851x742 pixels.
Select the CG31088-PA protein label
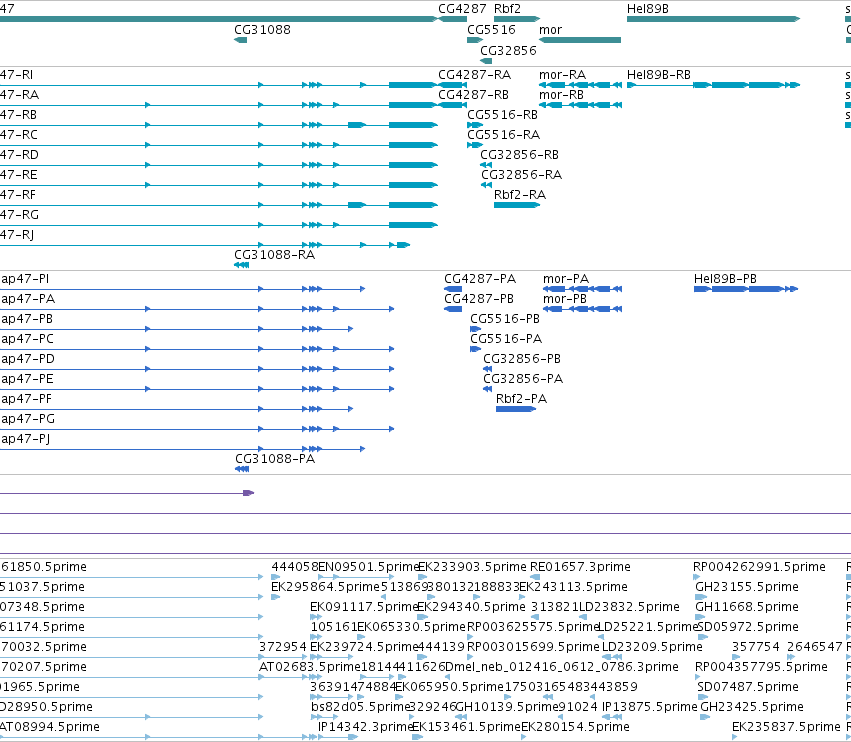(x=275, y=459)
